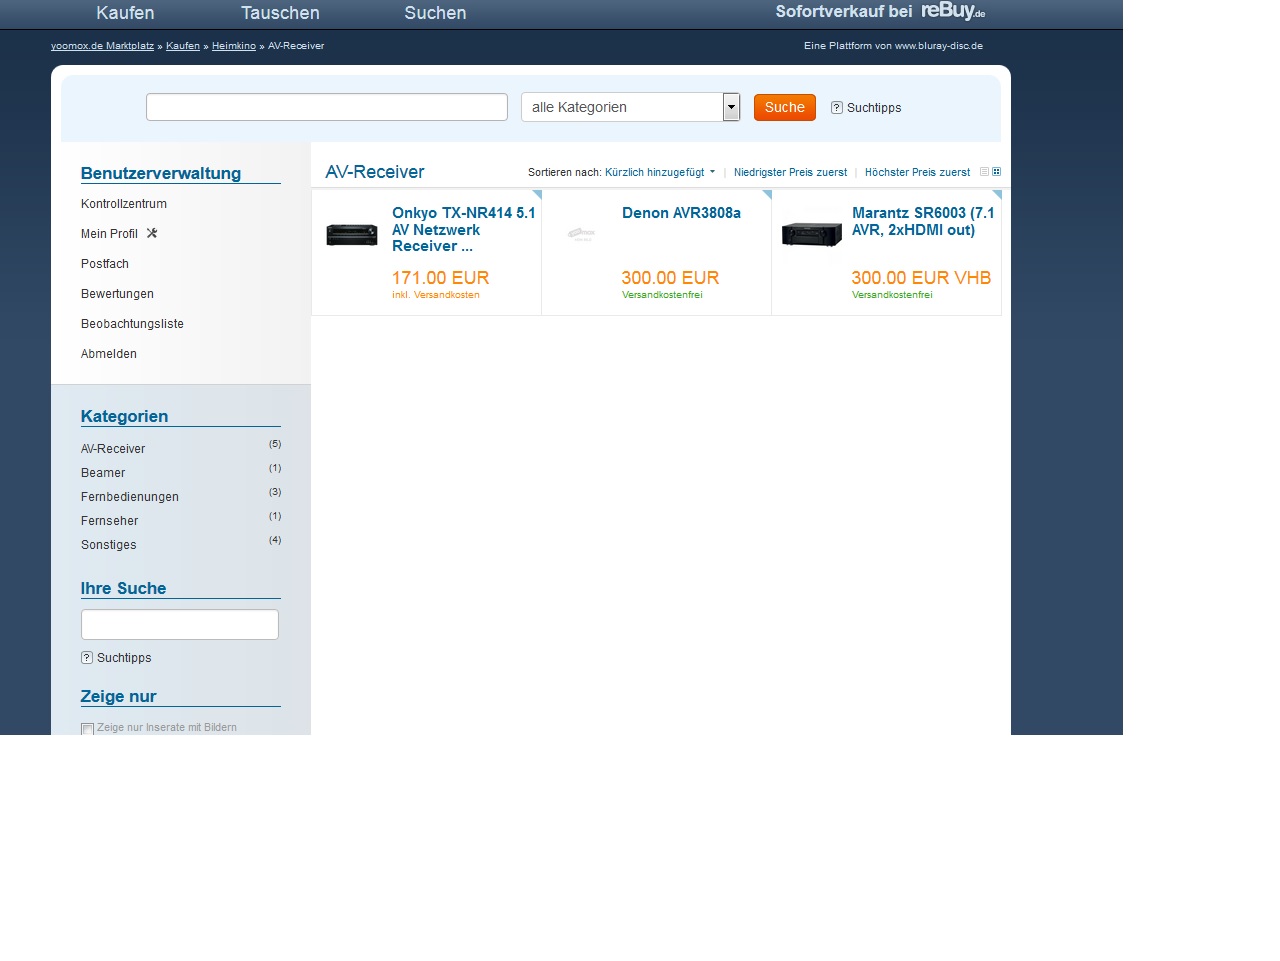Click the Onkyo receiver product image
Screen dimensions: 1280x961
tap(352, 235)
